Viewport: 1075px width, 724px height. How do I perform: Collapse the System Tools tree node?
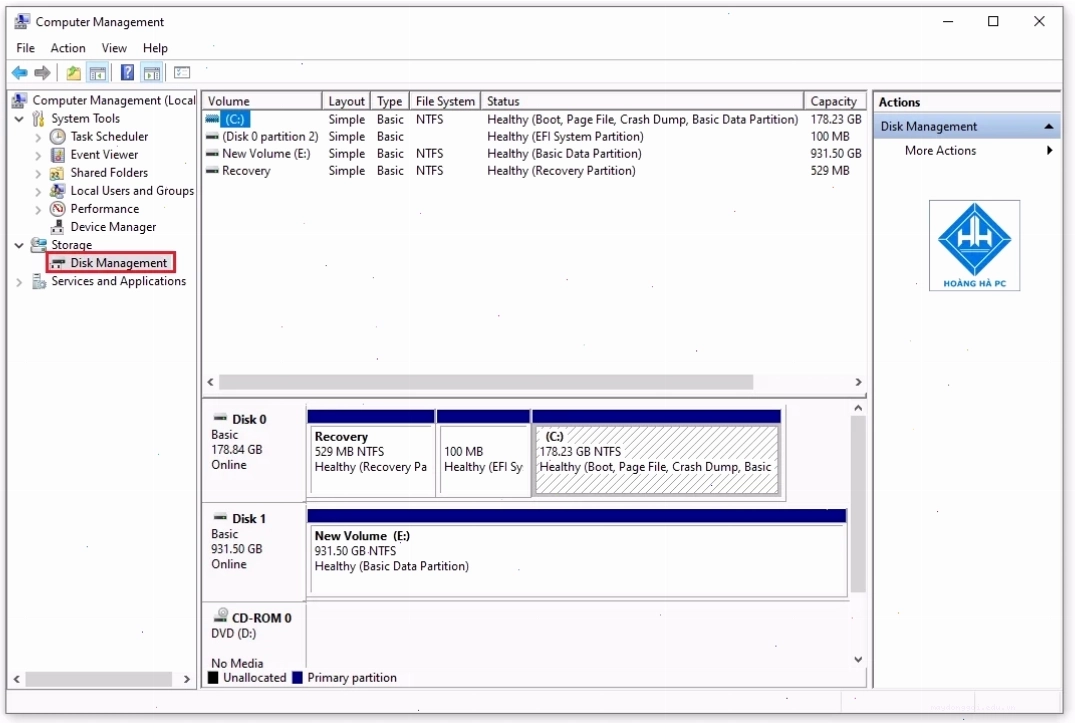click(19, 119)
